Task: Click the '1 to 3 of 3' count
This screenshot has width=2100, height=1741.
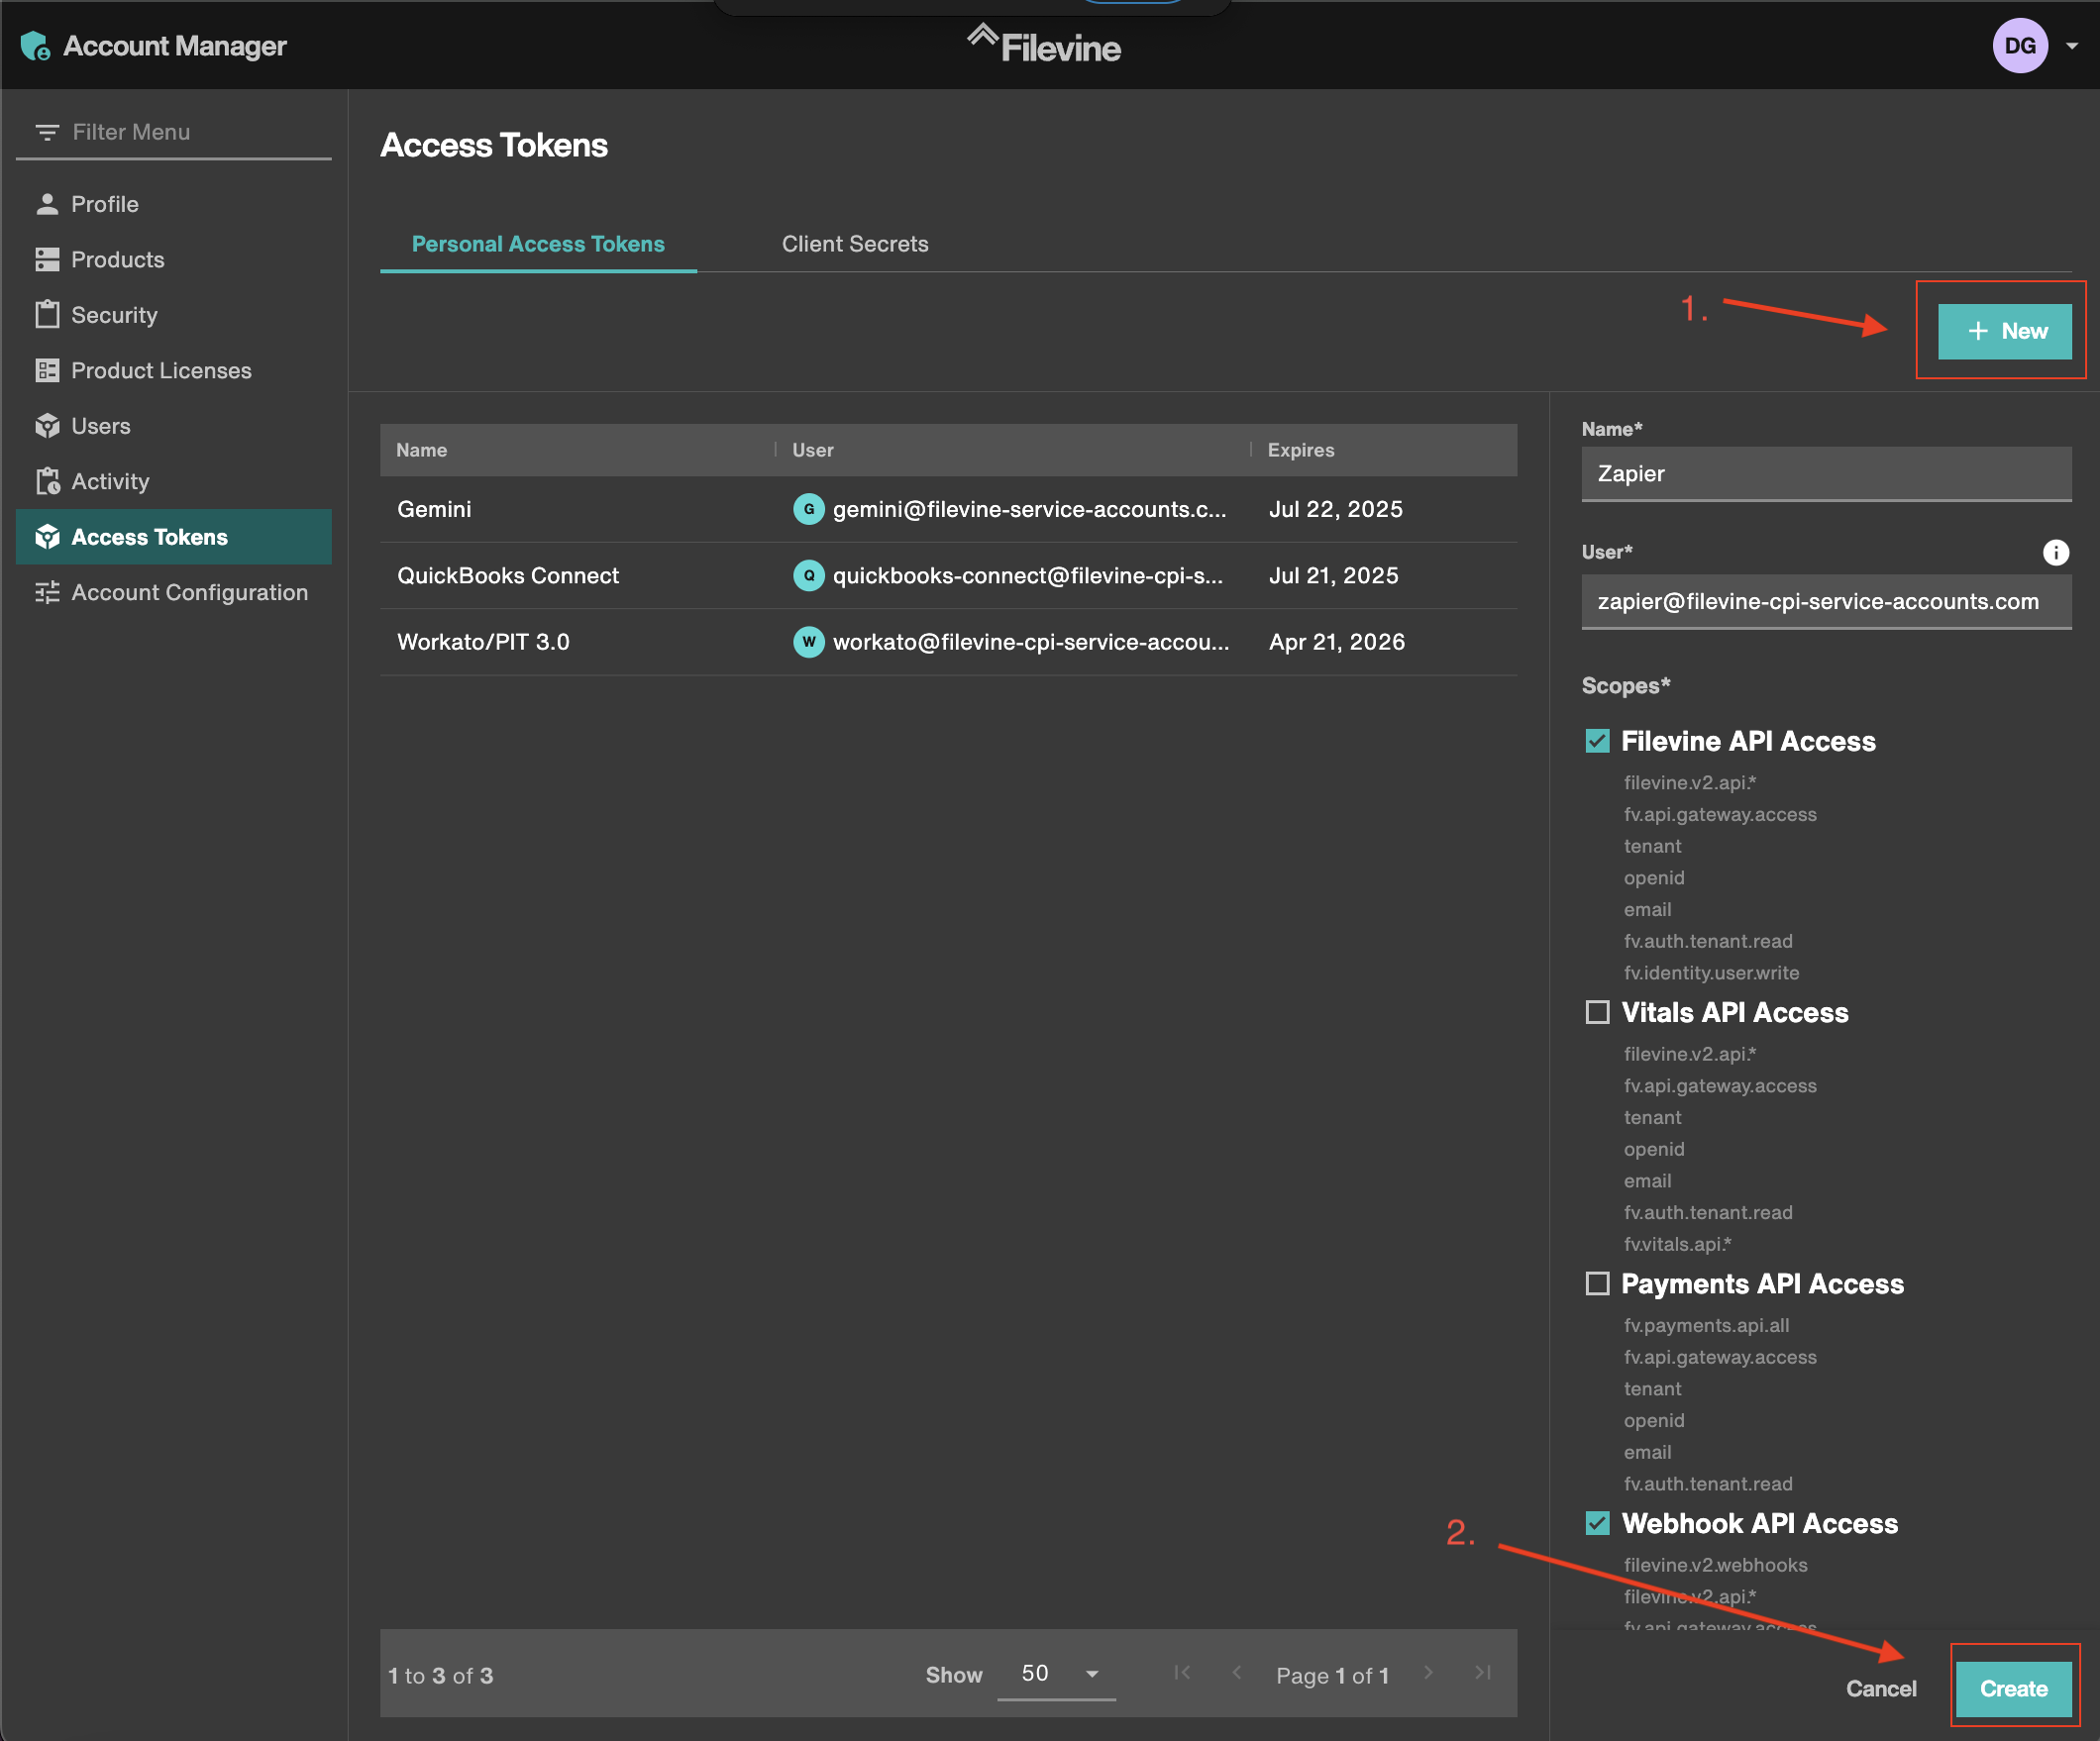Action: [x=441, y=1676]
